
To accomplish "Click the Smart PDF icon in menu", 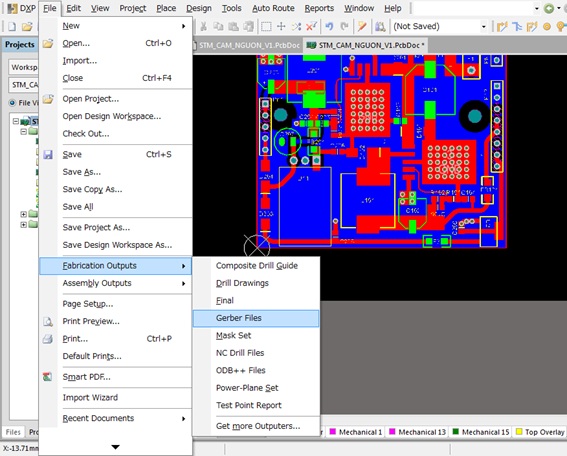I will click(x=48, y=377).
